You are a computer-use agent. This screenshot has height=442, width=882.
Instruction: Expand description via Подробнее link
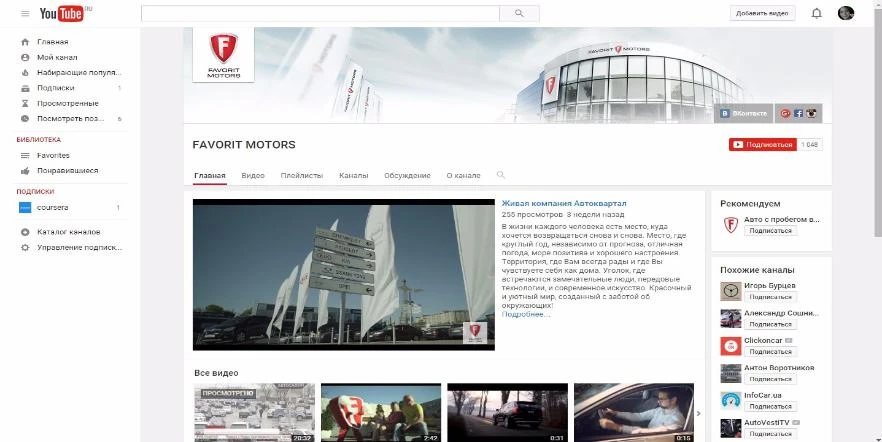tap(525, 314)
